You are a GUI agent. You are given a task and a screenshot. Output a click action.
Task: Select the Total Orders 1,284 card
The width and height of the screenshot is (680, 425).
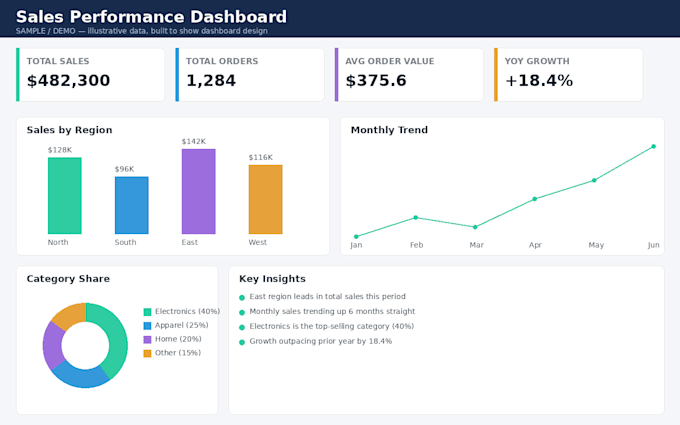[249, 75]
